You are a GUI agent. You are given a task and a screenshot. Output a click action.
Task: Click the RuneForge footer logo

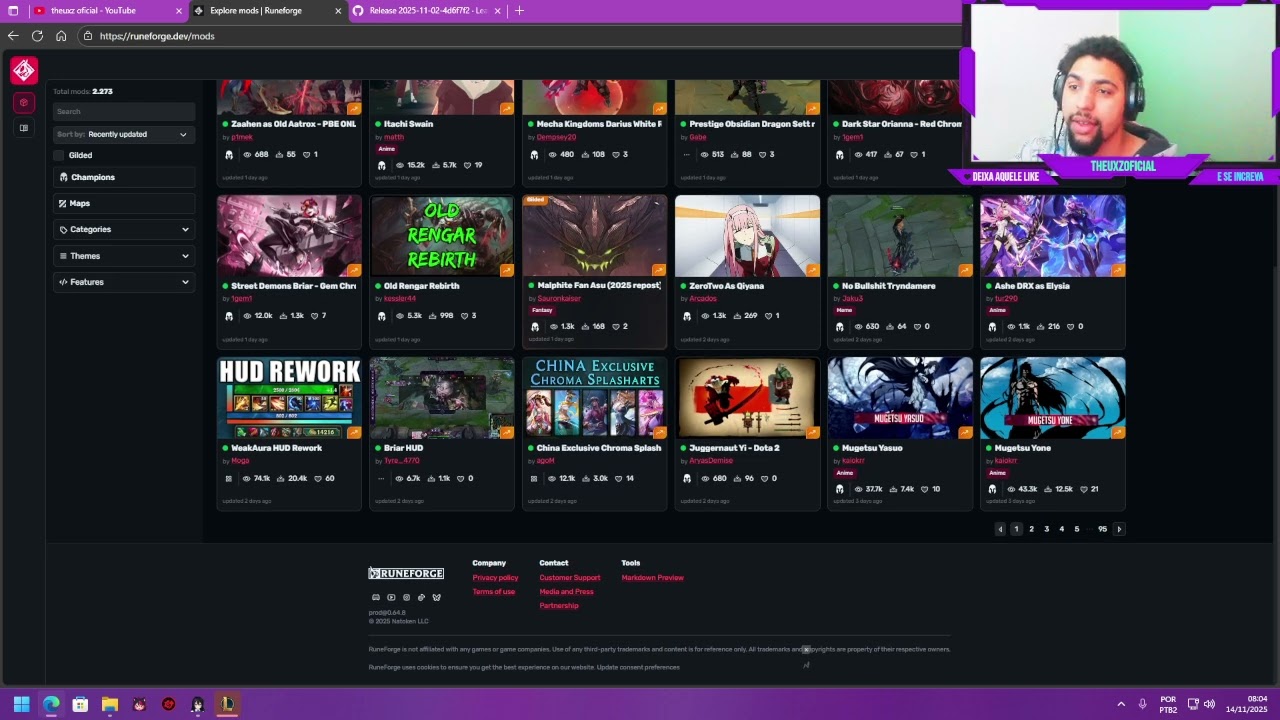point(406,573)
